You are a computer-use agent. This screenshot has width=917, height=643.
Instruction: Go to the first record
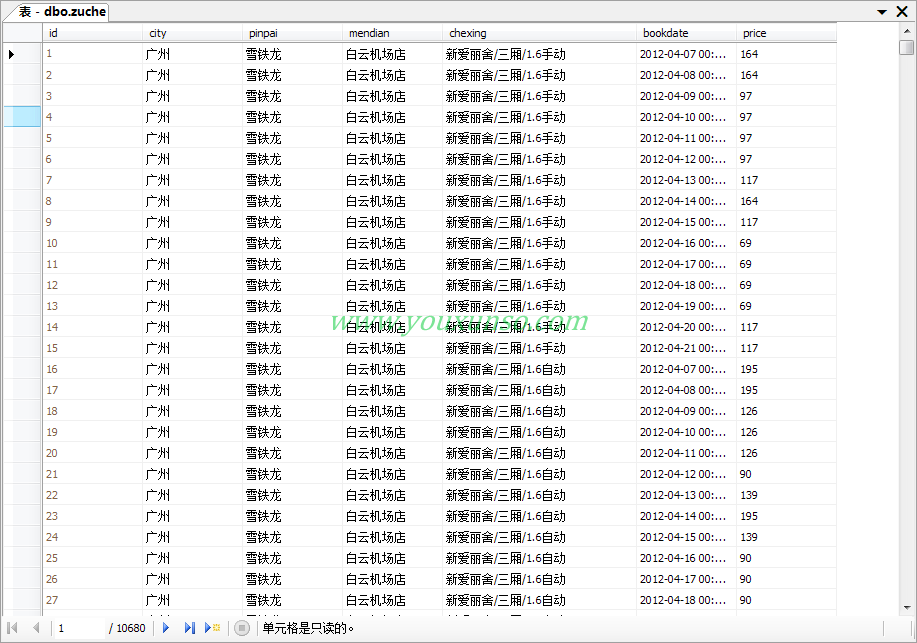[13, 628]
